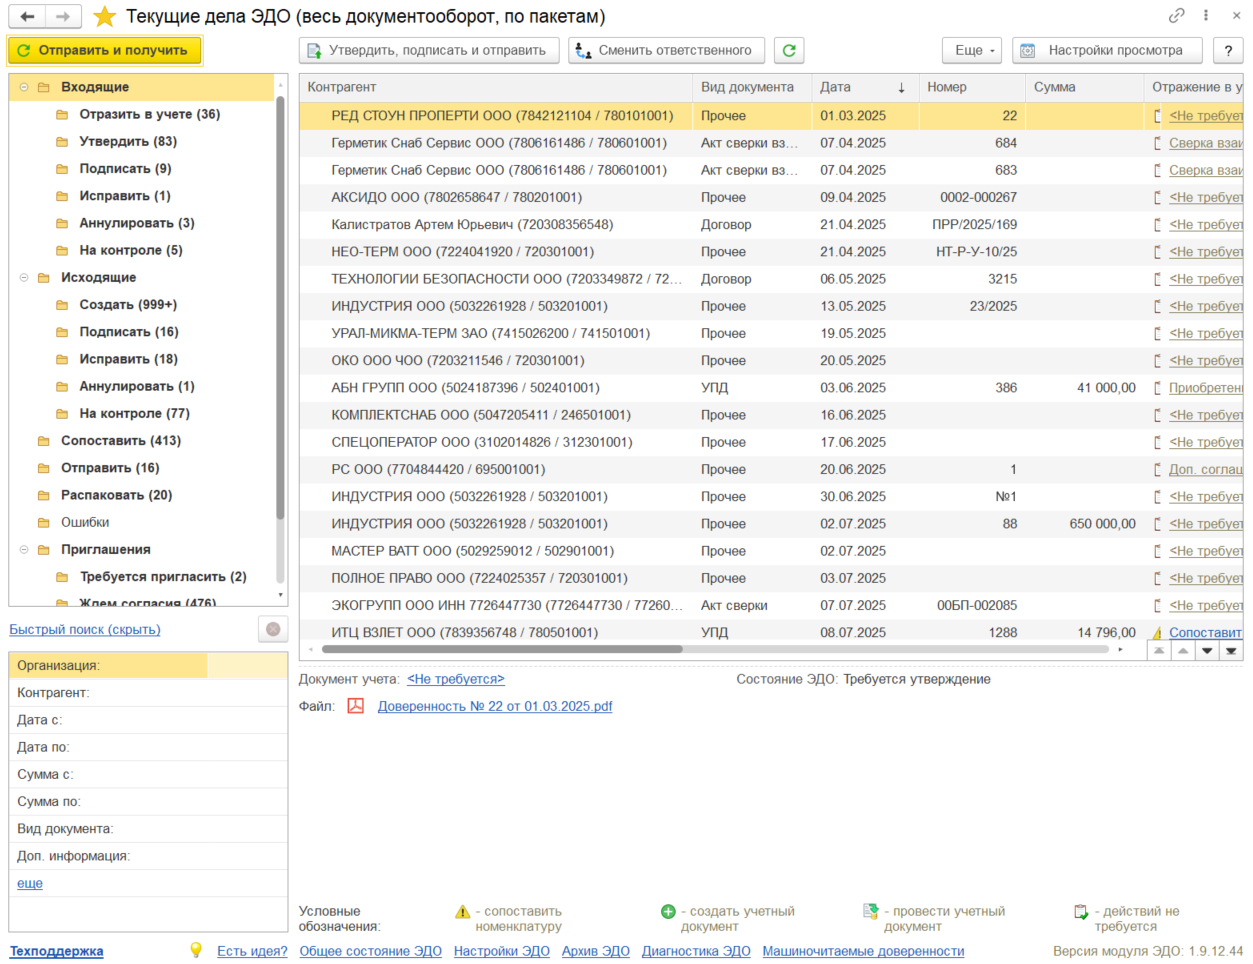Collapse the Входящие tree node
This screenshot has width=1253, height=964.
[24, 87]
